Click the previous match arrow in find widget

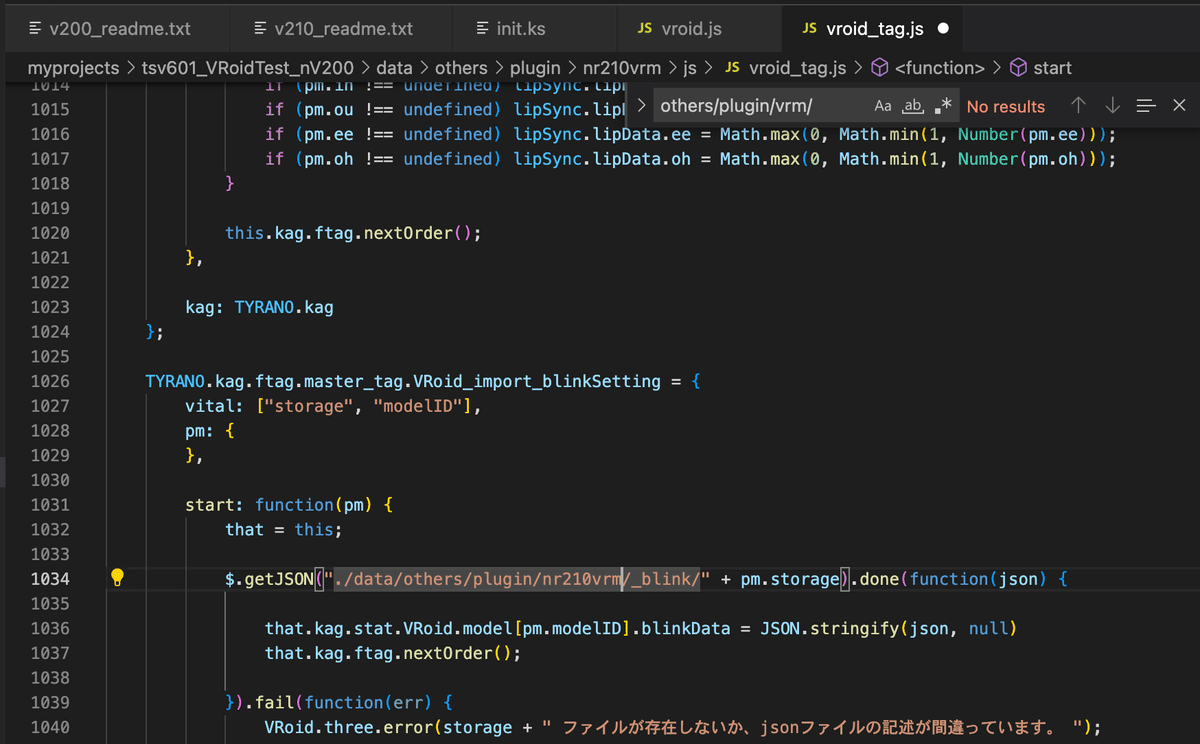(1078, 105)
